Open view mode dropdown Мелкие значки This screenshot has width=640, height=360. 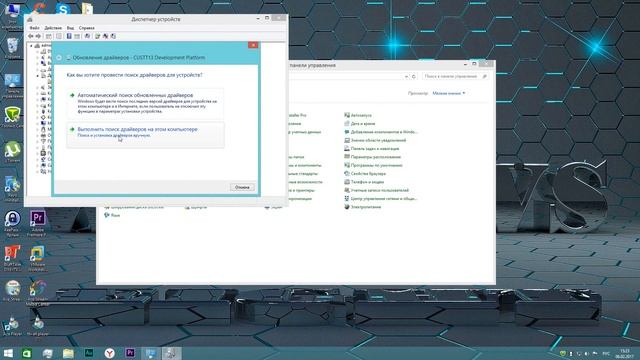[x=449, y=93]
